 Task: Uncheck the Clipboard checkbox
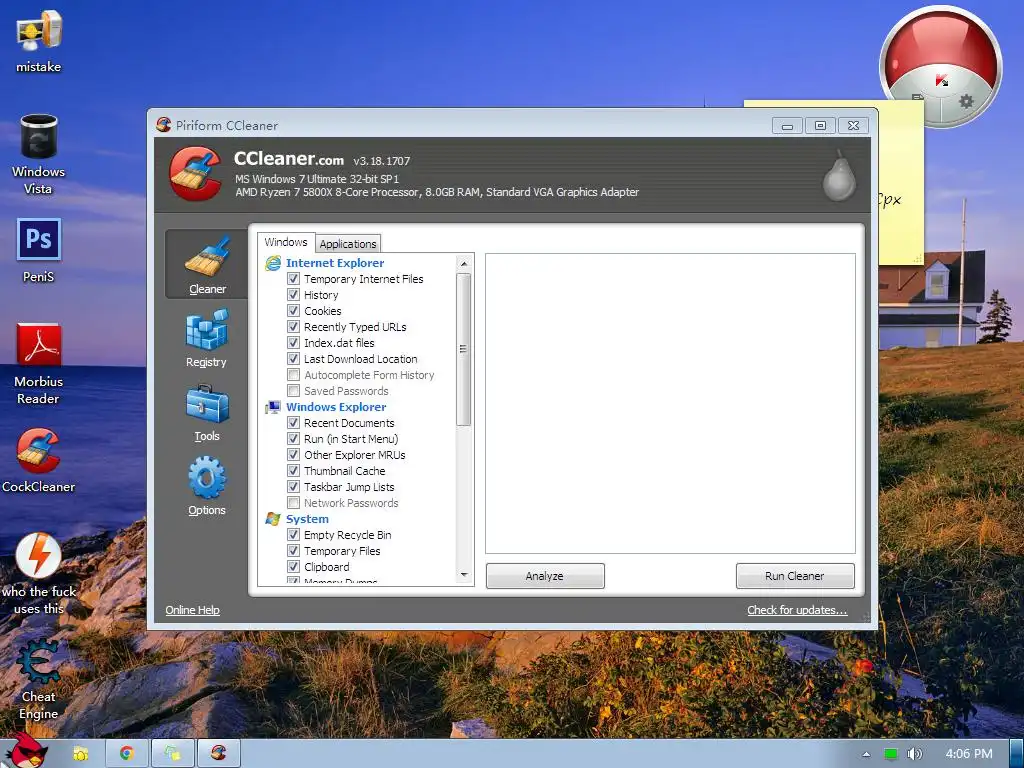[x=293, y=567]
